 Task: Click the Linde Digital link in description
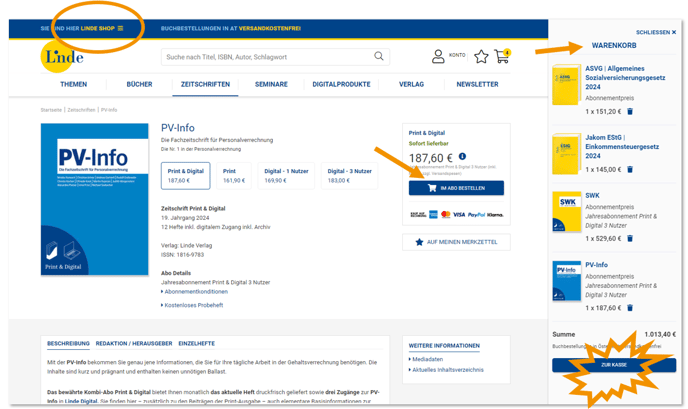pos(81,401)
